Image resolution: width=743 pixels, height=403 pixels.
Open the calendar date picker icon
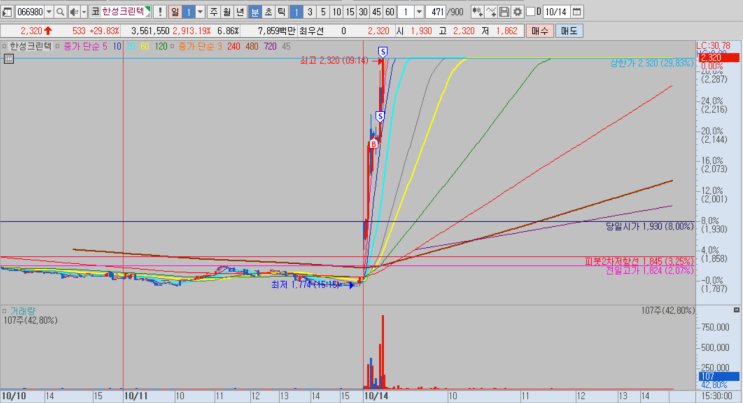[577, 11]
